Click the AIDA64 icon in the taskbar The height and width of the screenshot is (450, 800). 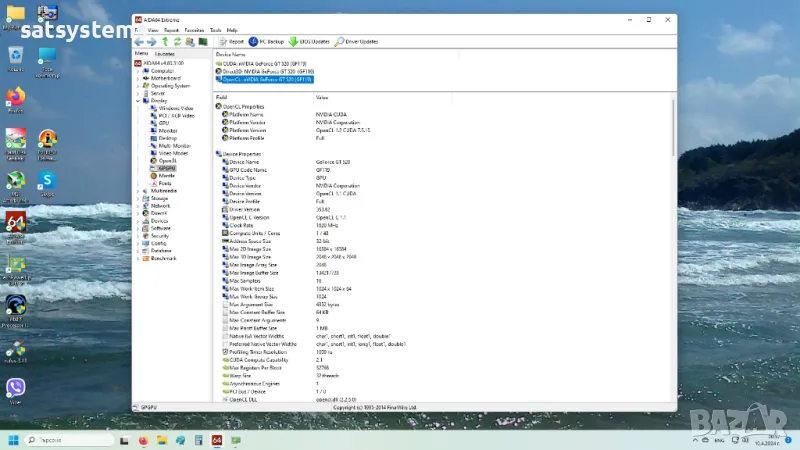point(217,440)
